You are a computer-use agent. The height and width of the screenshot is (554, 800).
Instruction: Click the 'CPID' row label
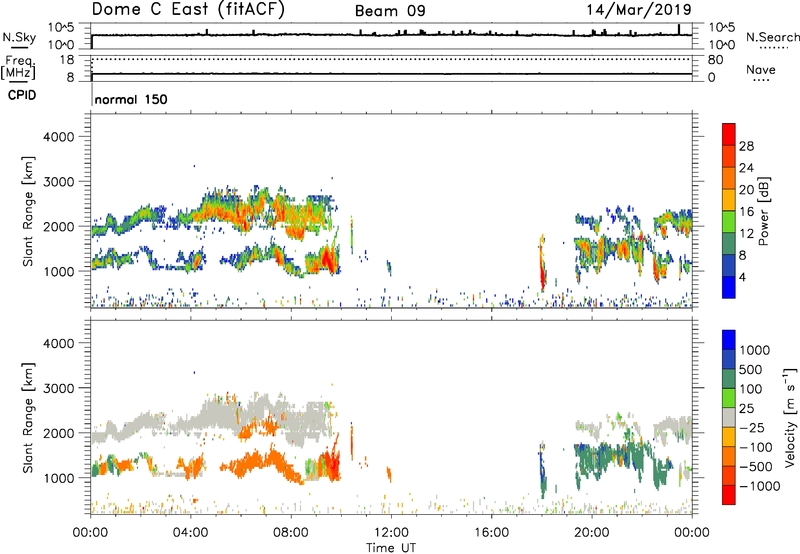pyautogui.click(x=22, y=95)
